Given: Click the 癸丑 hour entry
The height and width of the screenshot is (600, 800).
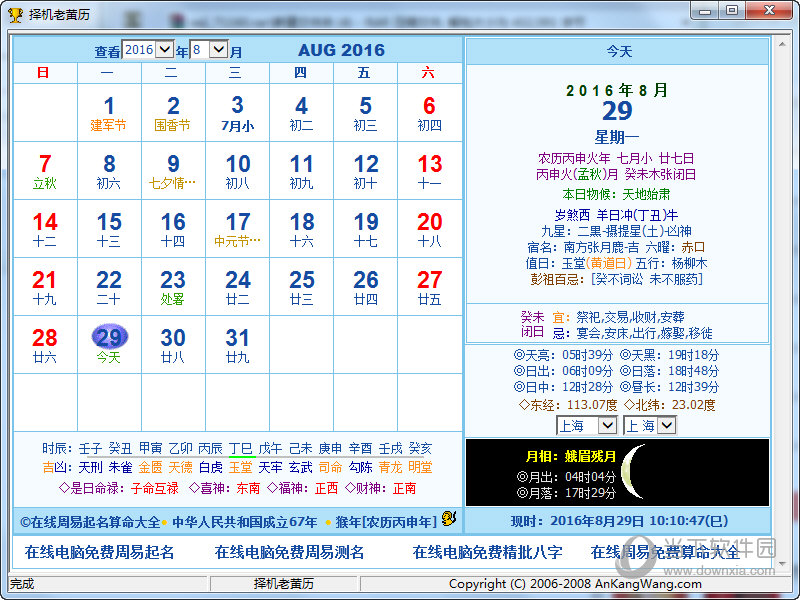Looking at the screenshot, I should point(120,448).
